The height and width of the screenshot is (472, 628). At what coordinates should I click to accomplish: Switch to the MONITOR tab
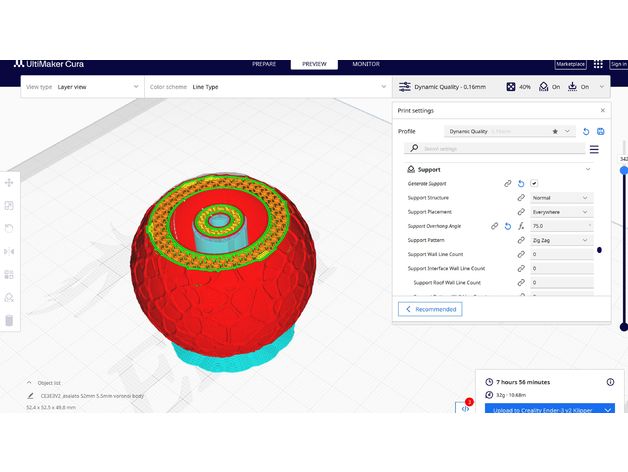[x=366, y=64]
